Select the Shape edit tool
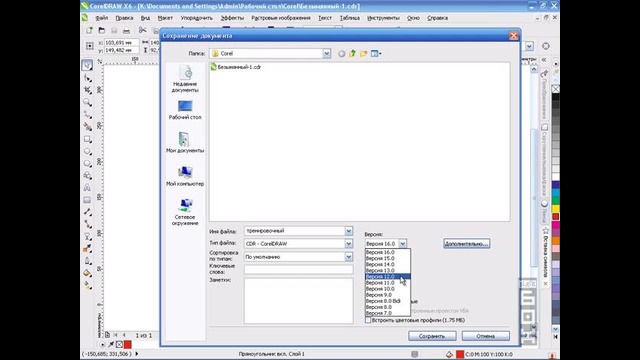The height and width of the screenshot is (360, 640). click(x=87, y=78)
